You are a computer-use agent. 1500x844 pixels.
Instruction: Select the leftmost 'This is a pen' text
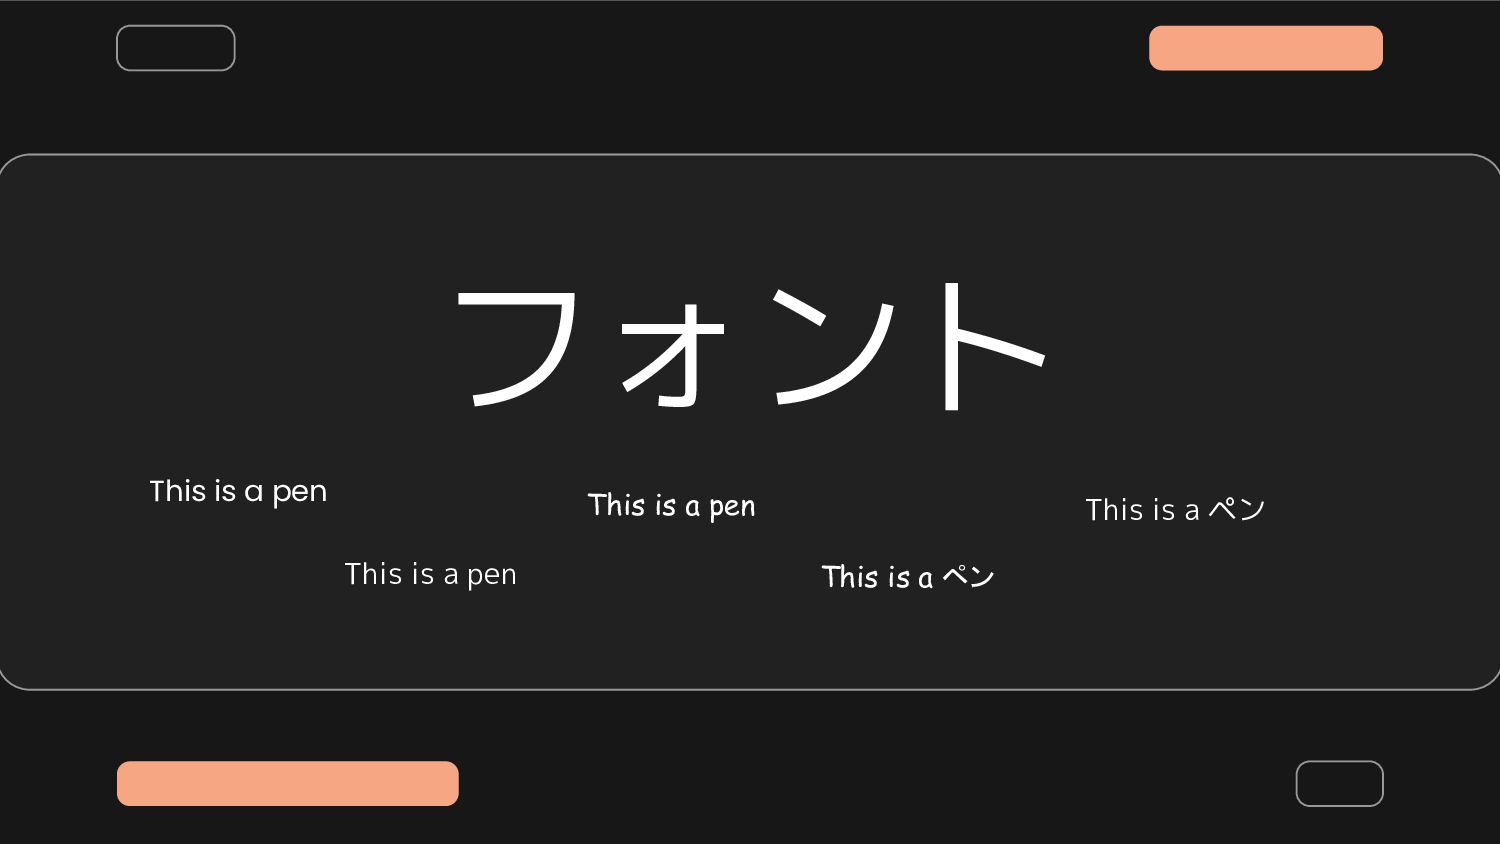click(238, 492)
